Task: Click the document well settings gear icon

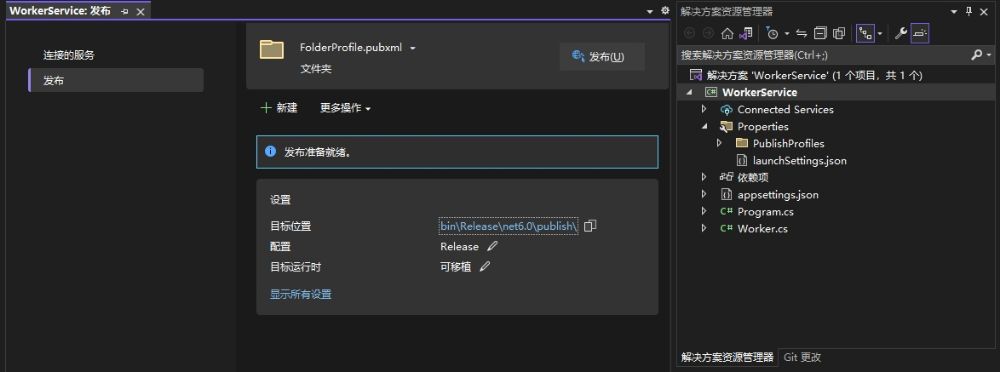Action: [665, 11]
